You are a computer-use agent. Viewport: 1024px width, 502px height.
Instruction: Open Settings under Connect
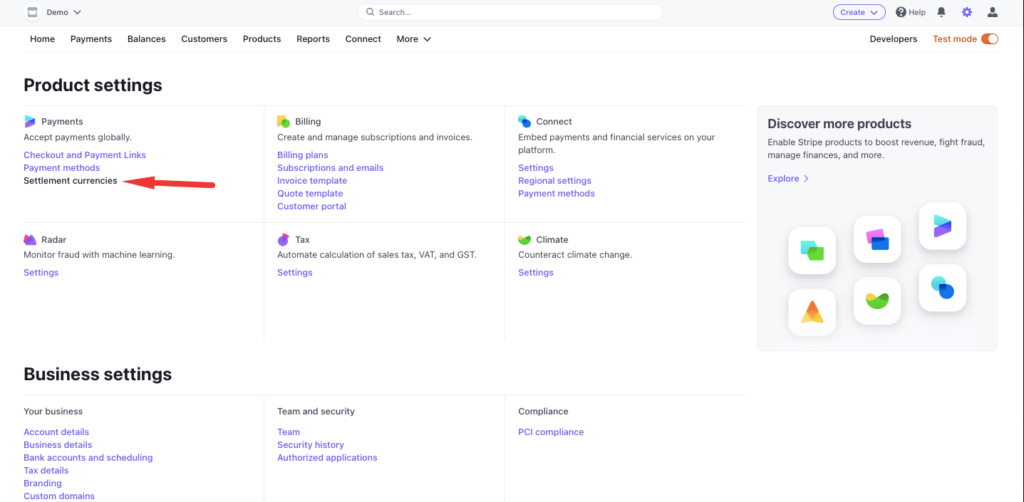[536, 168]
